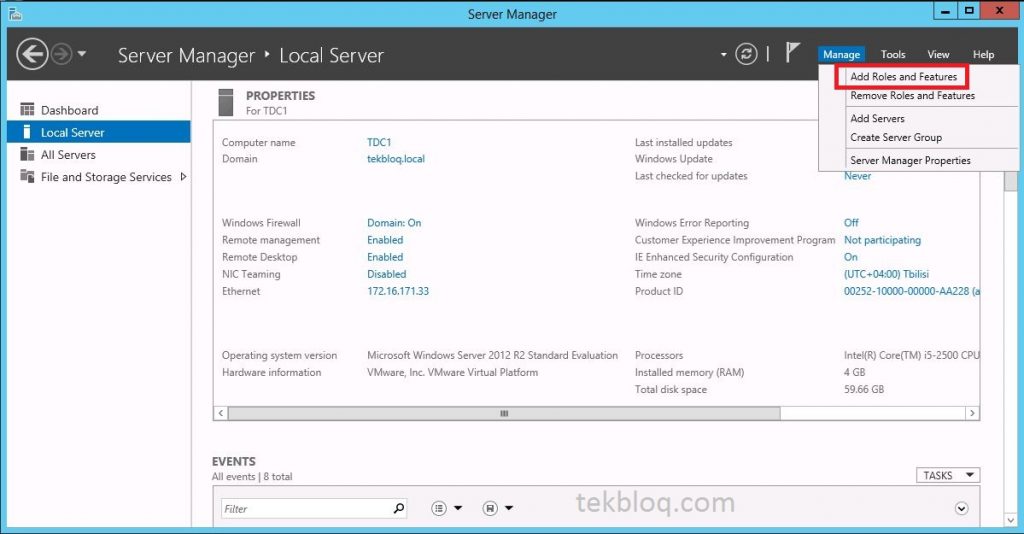Expand the File and Storage Services arrow
The width and height of the screenshot is (1024, 534).
(x=183, y=176)
